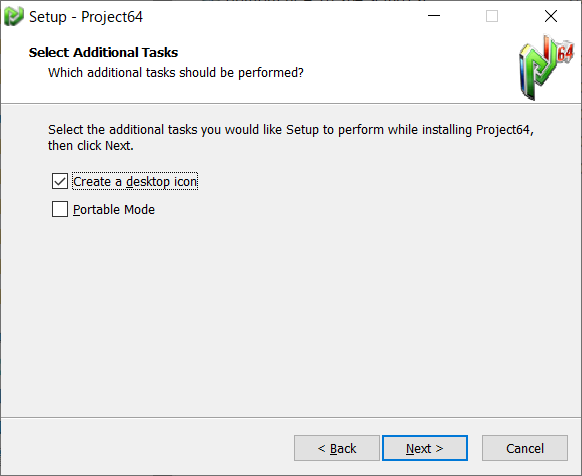Click the instruction text mentioning 'then click Next'
Image resolution: width=582 pixels, height=476 pixels.
pos(291,137)
